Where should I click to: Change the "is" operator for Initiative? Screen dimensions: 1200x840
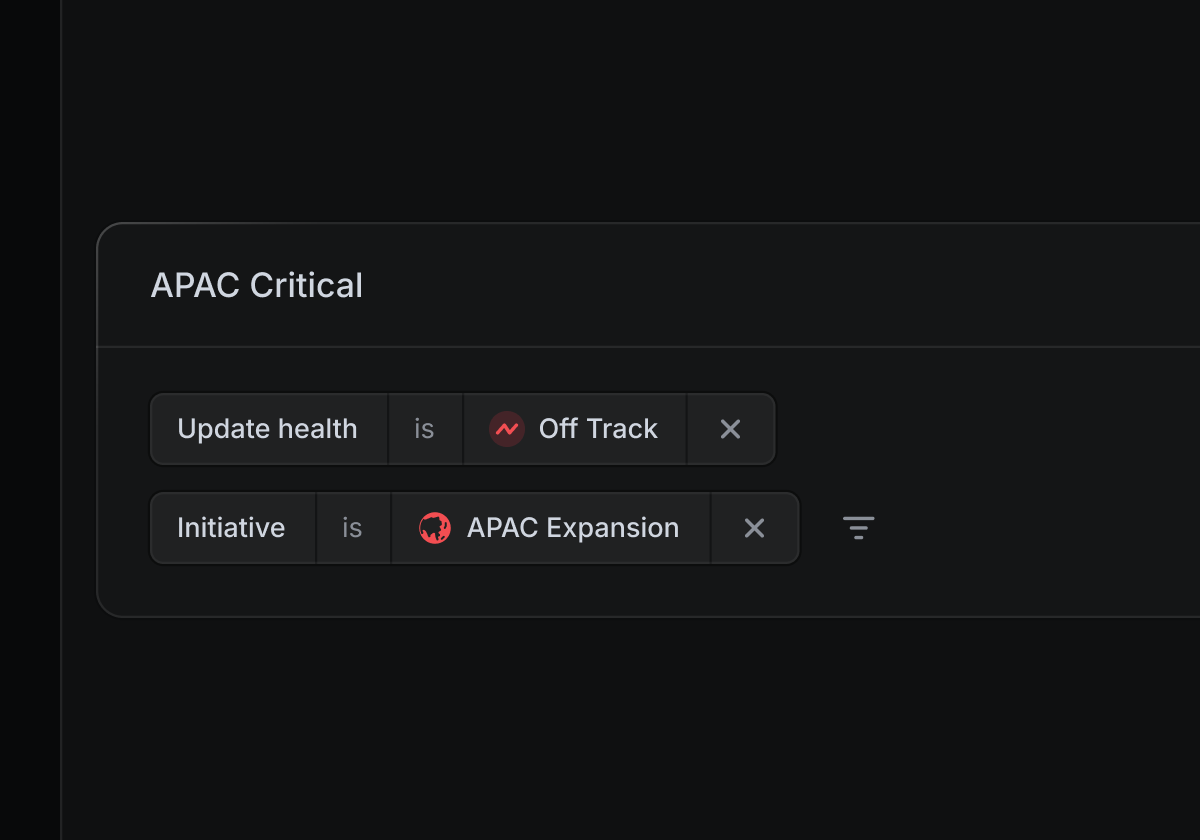[x=353, y=528]
